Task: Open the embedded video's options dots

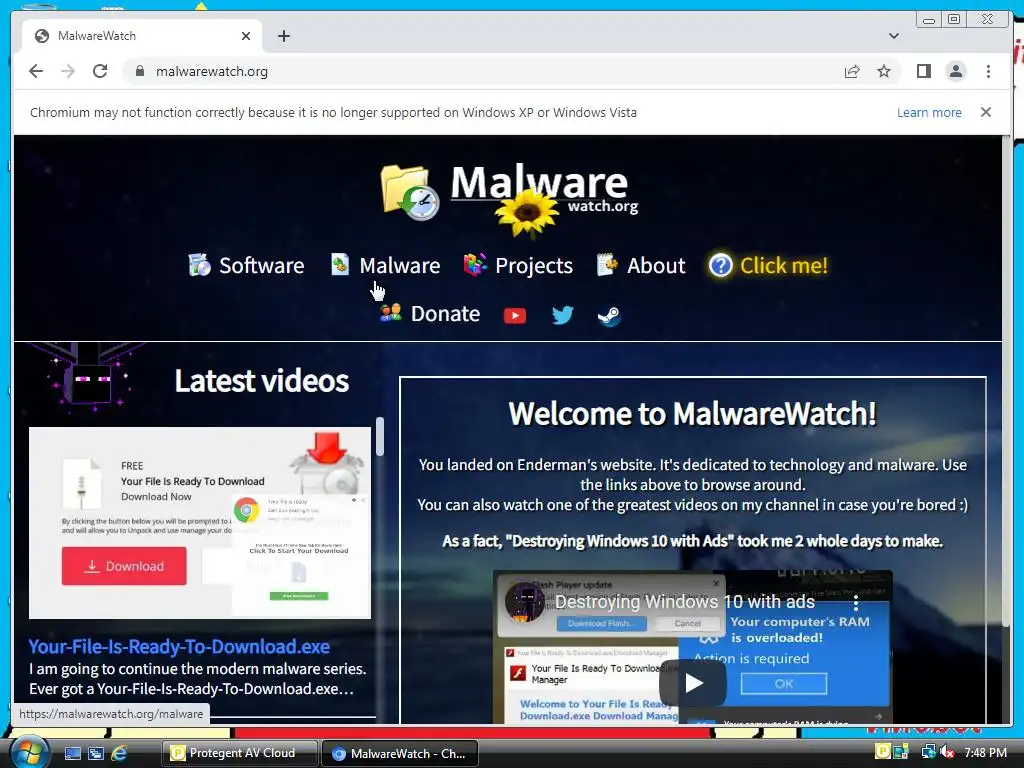Action: (856, 602)
